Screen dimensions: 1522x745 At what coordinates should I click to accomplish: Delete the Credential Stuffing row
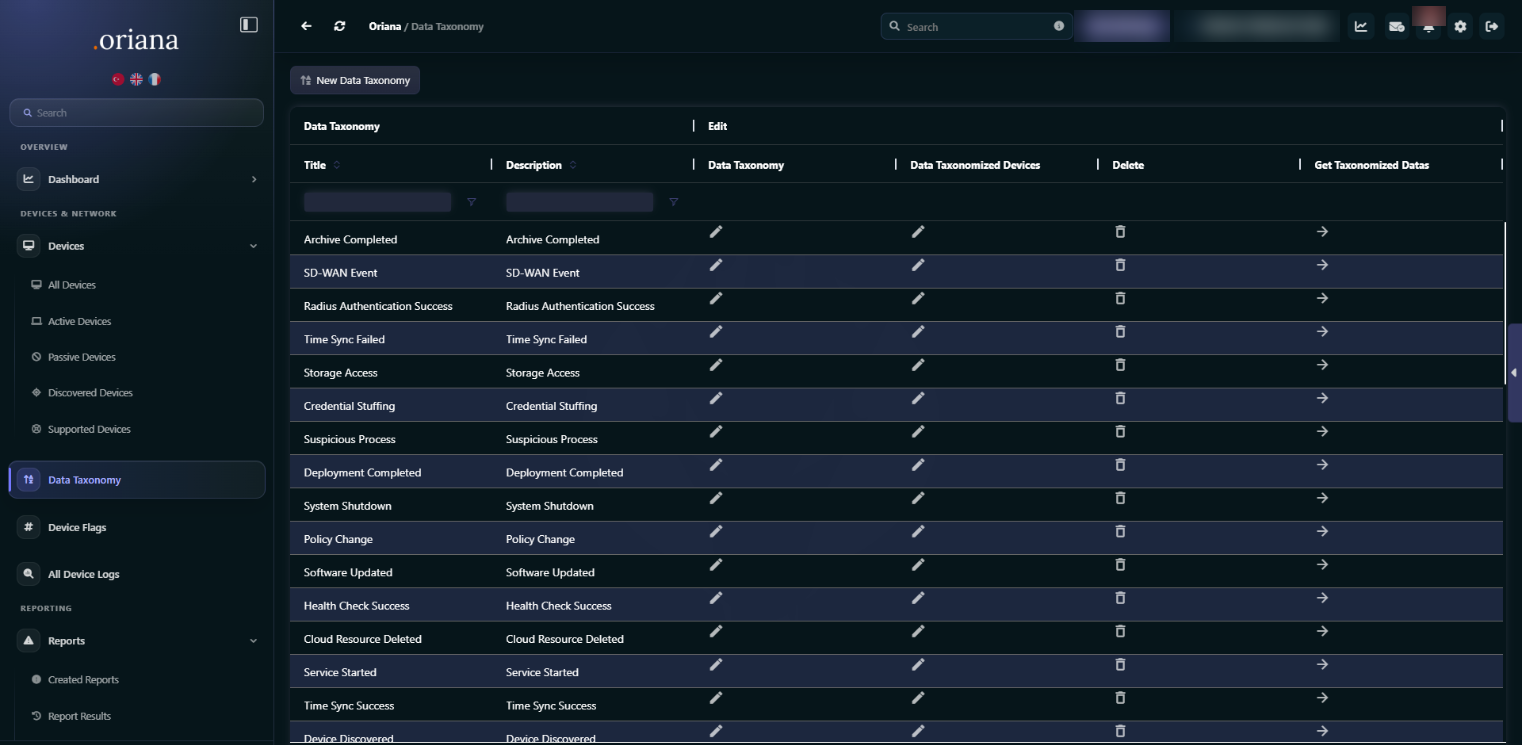1120,398
